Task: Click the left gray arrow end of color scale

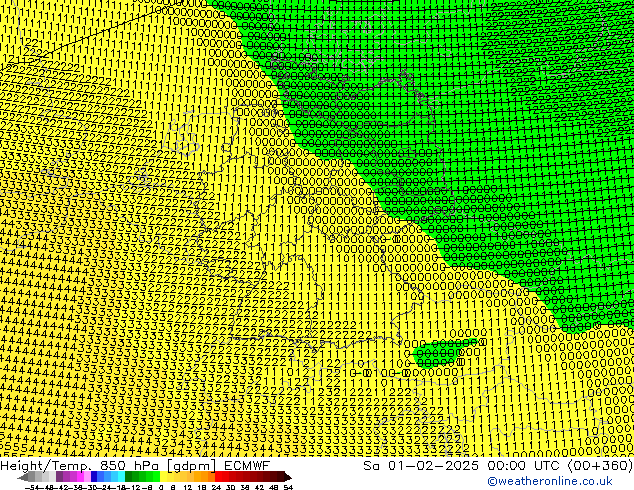Action: (22, 477)
